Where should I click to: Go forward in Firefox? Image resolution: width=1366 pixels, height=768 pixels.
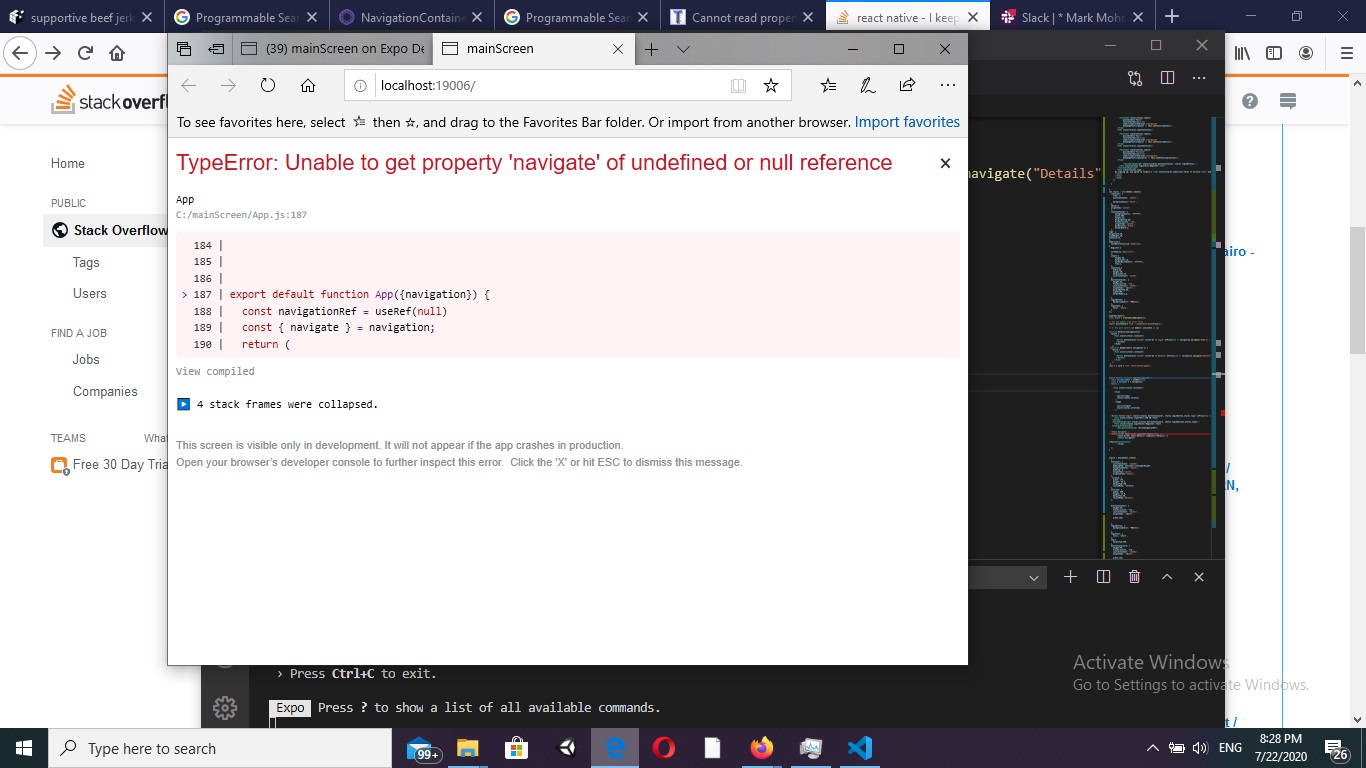coord(53,53)
